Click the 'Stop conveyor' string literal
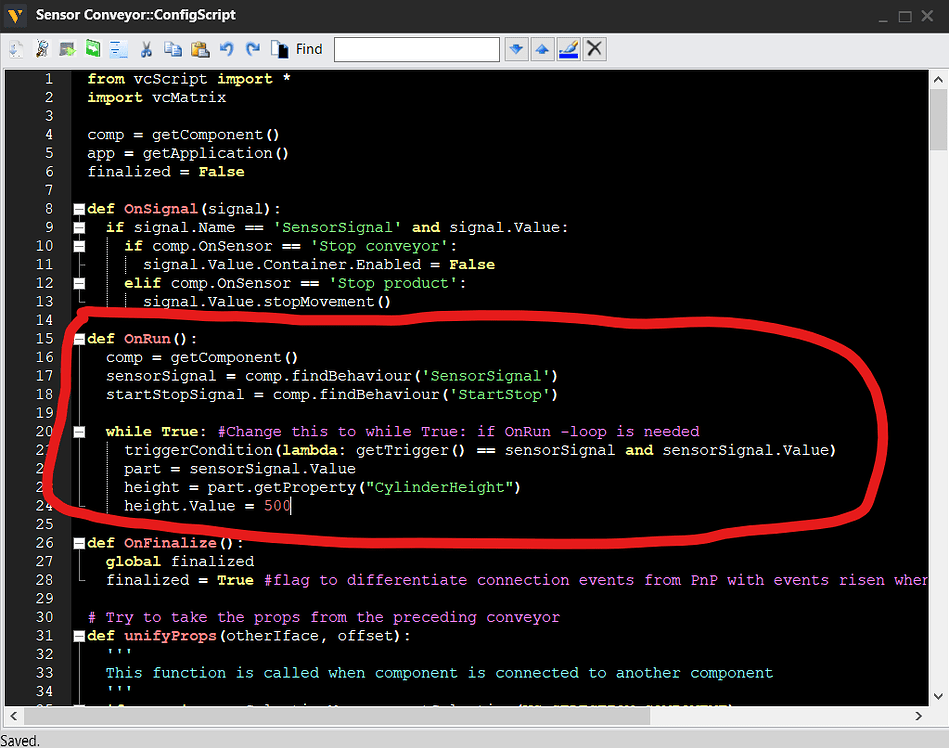 click(x=379, y=246)
